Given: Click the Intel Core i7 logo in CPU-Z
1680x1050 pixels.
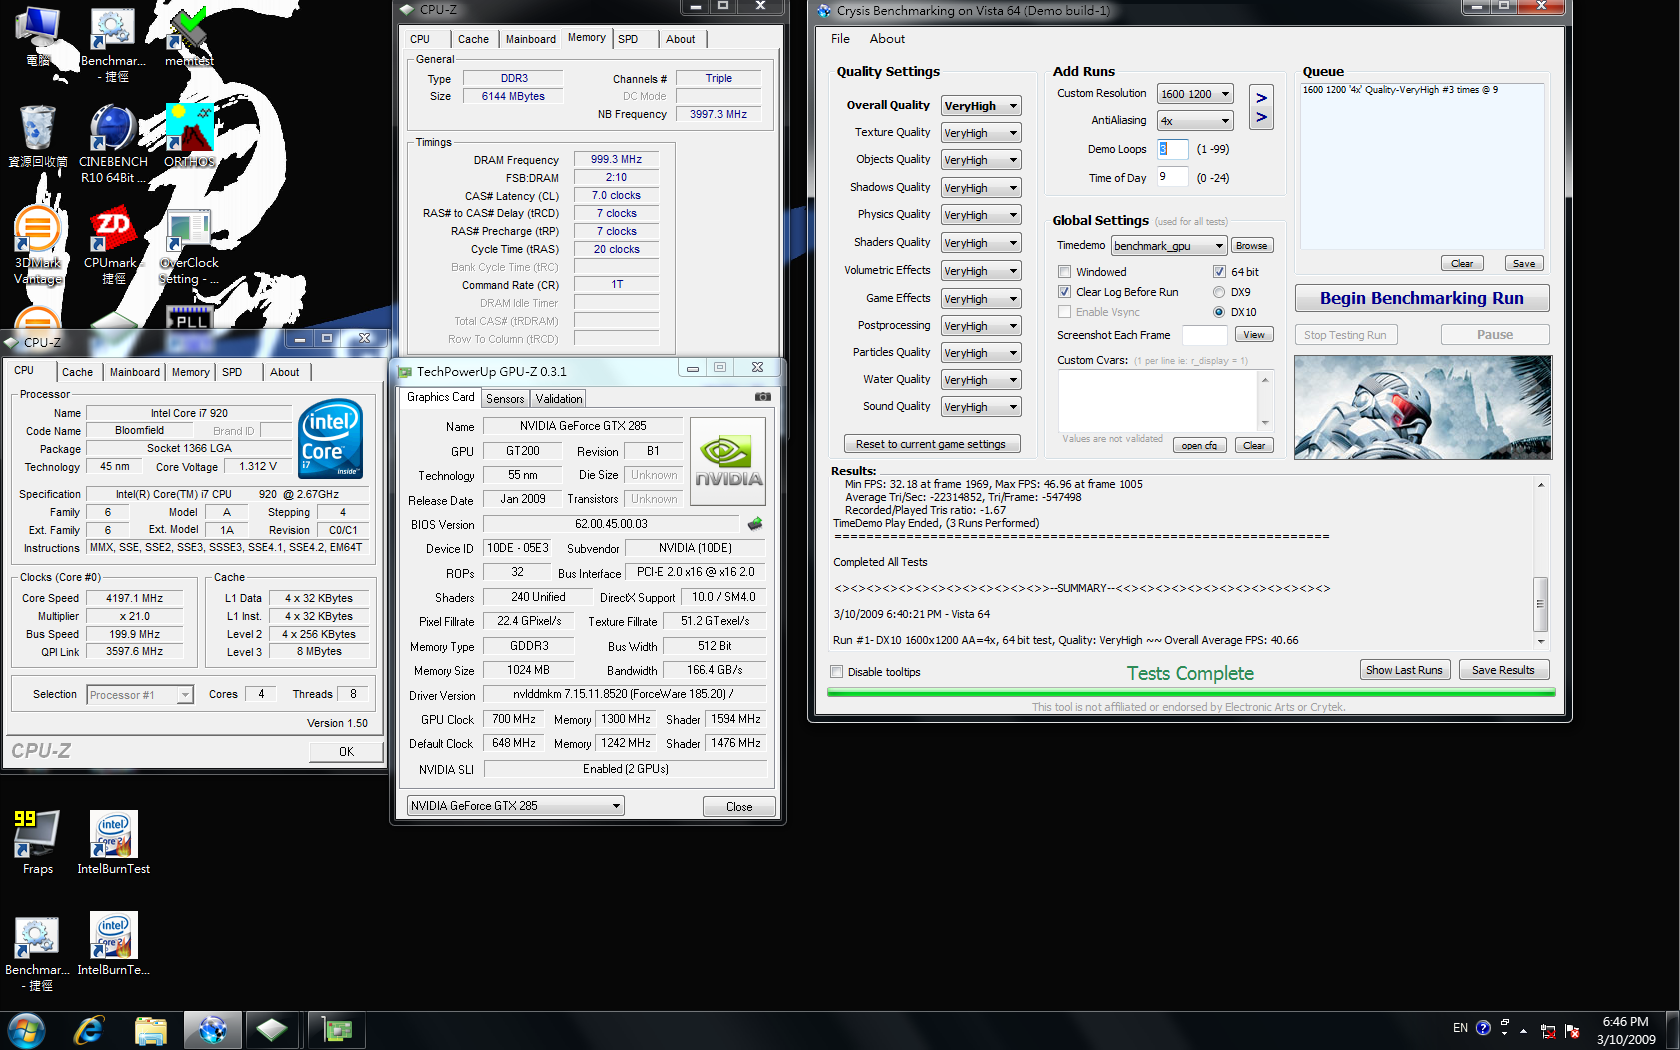Looking at the screenshot, I should point(331,438).
